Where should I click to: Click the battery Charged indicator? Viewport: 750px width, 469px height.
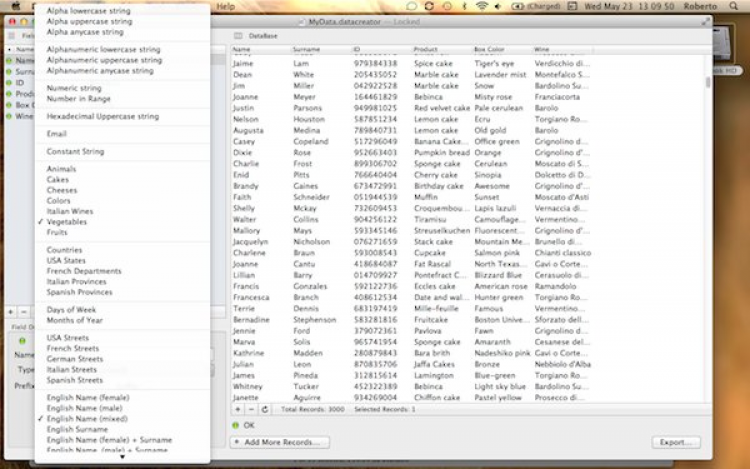536,6
